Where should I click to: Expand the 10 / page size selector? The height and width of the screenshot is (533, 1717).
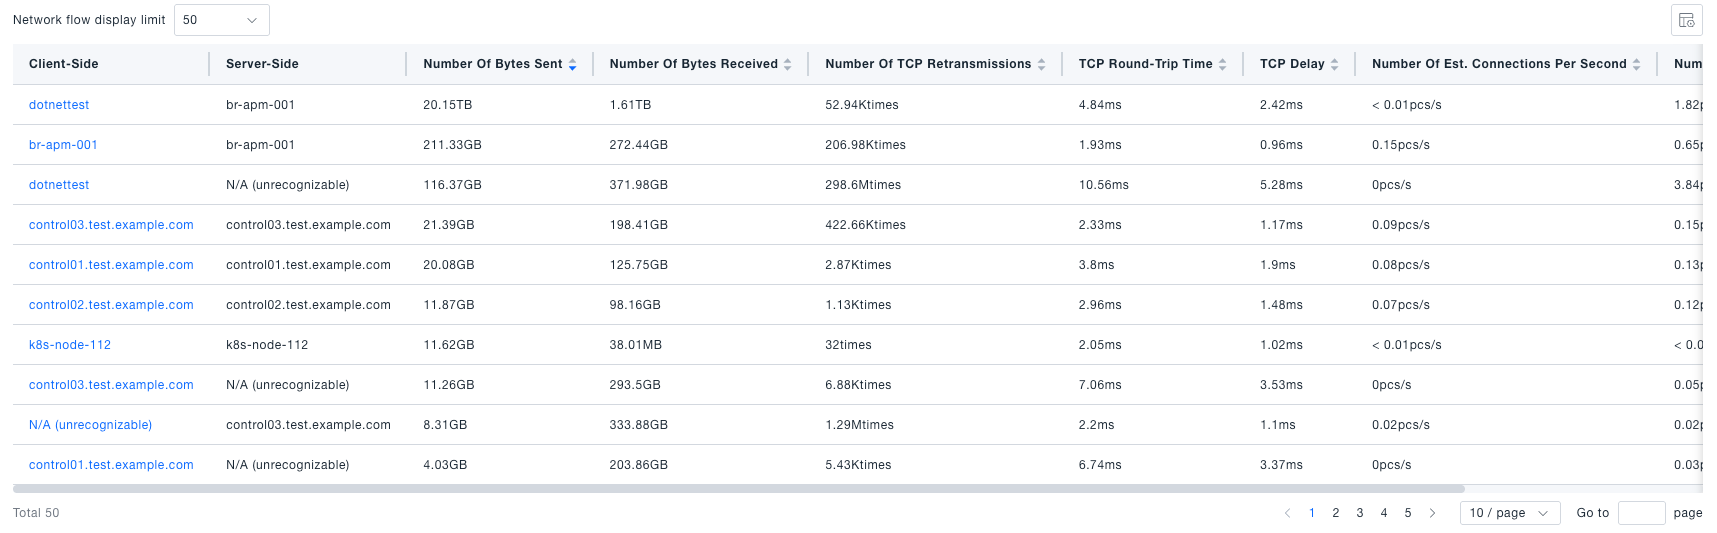click(x=1509, y=513)
